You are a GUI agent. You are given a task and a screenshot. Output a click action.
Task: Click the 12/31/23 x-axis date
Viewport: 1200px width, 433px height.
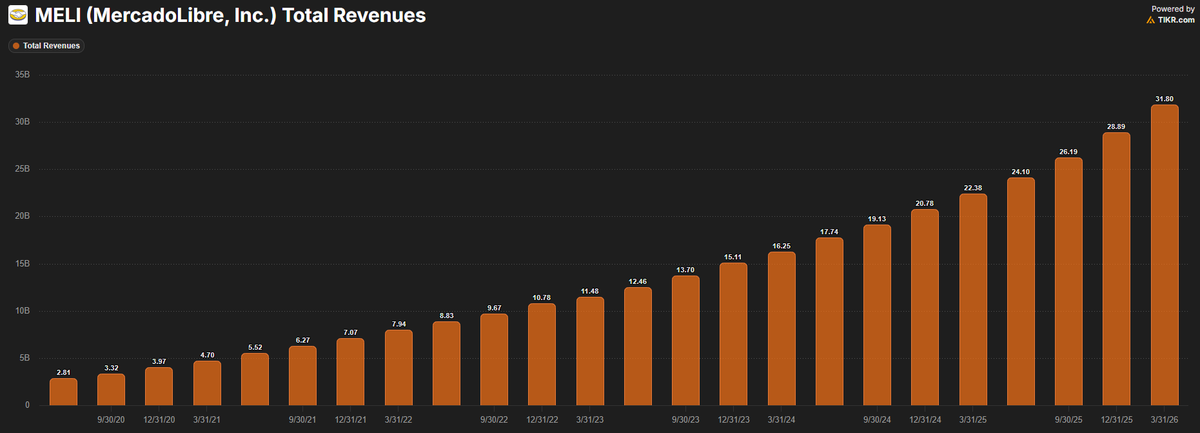click(x=734, y=421)
